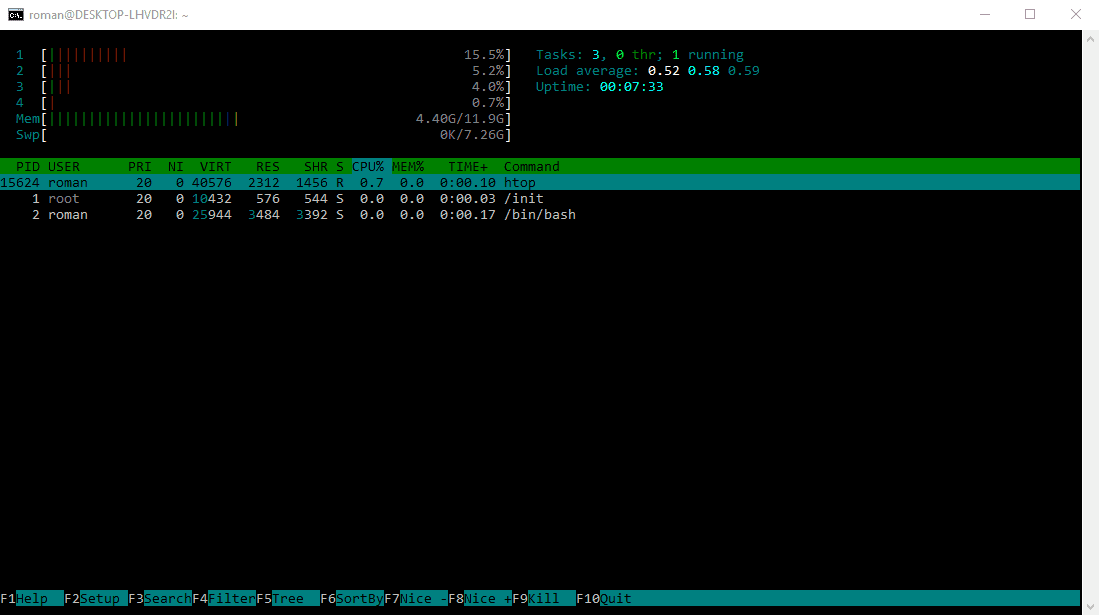Click the terminal icon in title bar
The image size is (1099, 615).
pyautogui.click(x=15, y=14)
